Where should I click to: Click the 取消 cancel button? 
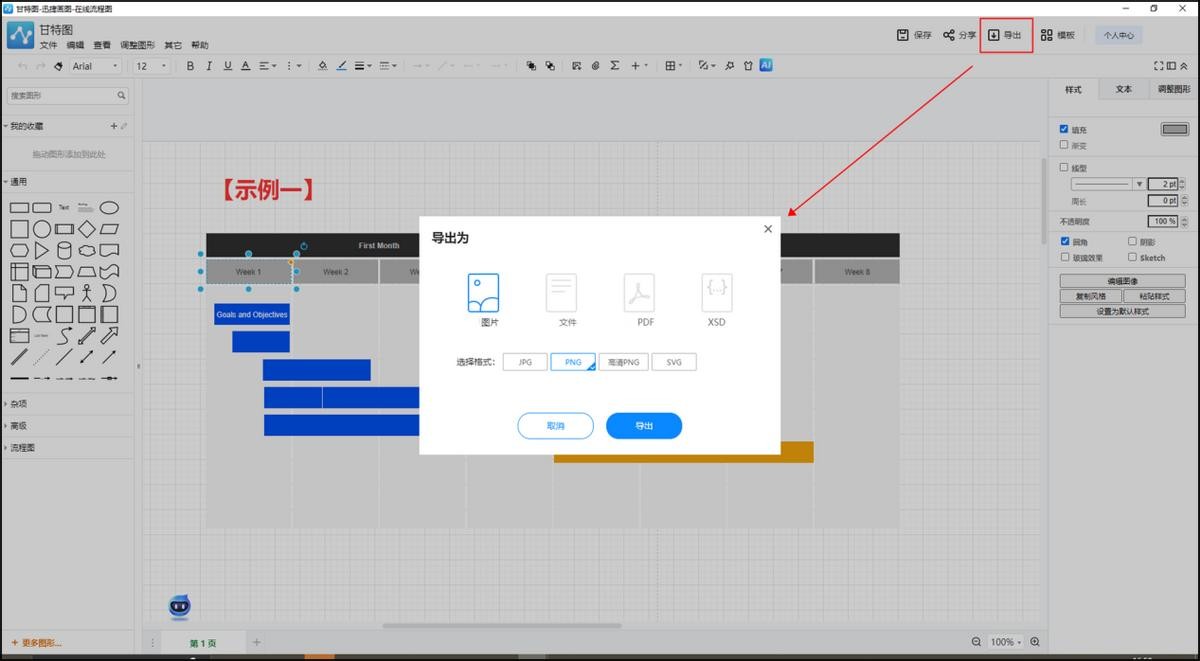point(555,426)
